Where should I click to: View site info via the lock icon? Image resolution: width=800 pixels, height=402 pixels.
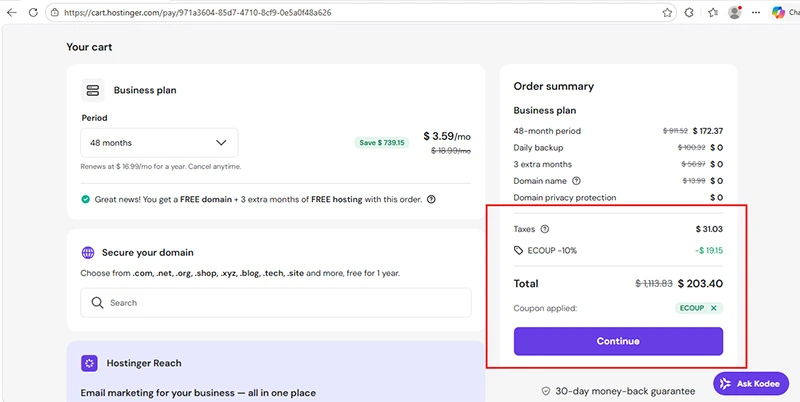(x=55, y=13)
